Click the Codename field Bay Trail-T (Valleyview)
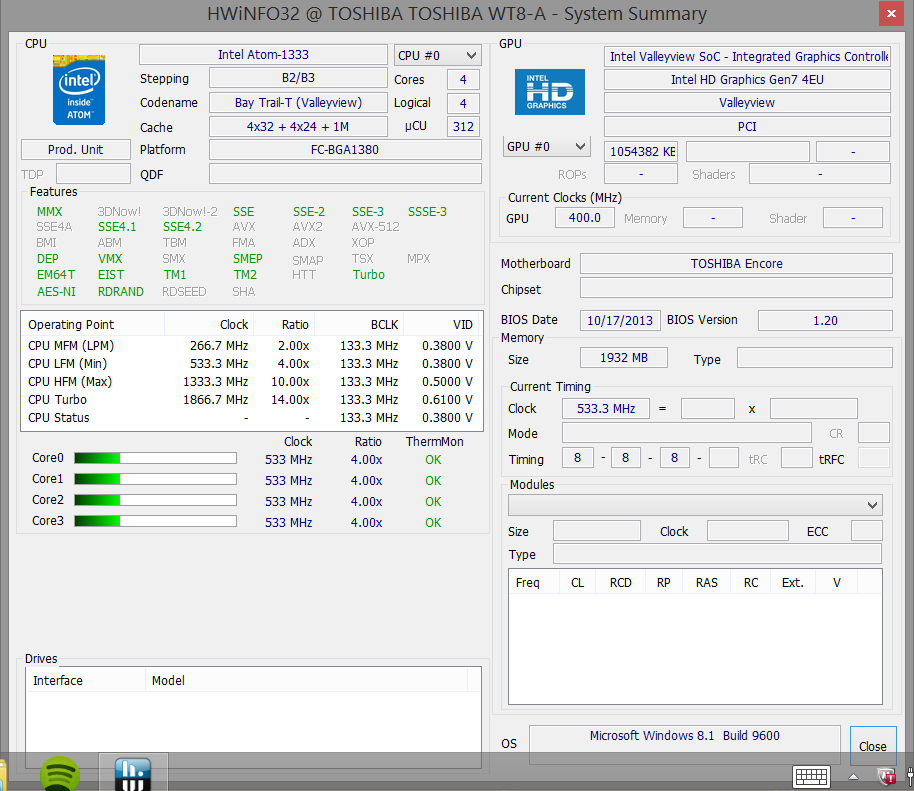The width and height of the screenshot is (914, 791). (298, 103)
